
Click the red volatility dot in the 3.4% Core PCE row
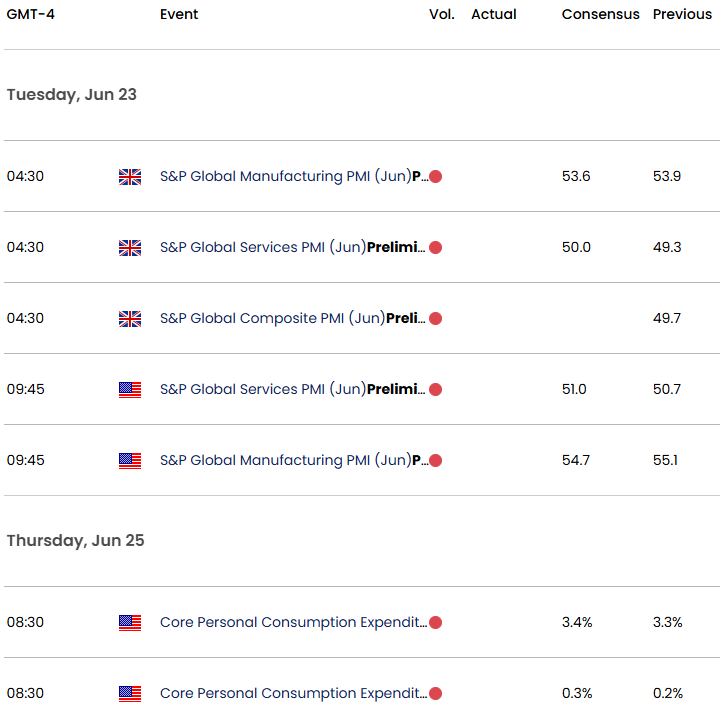(435, 623)
